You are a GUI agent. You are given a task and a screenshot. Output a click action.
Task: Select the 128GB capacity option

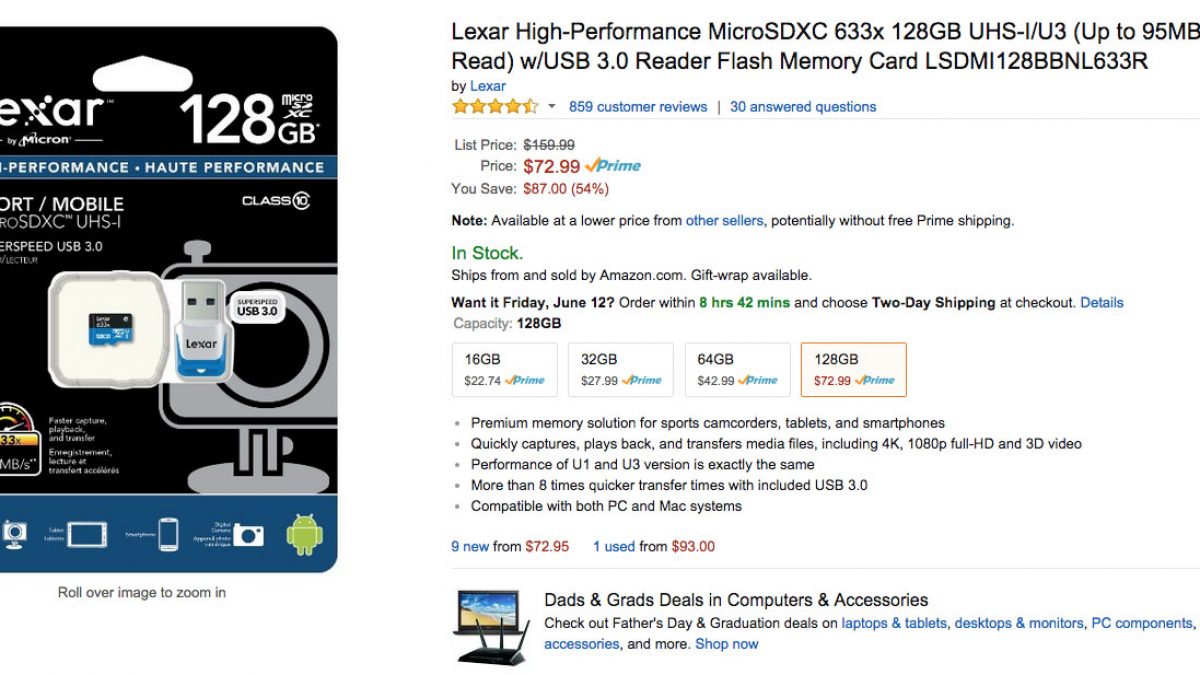click(853, 369)
